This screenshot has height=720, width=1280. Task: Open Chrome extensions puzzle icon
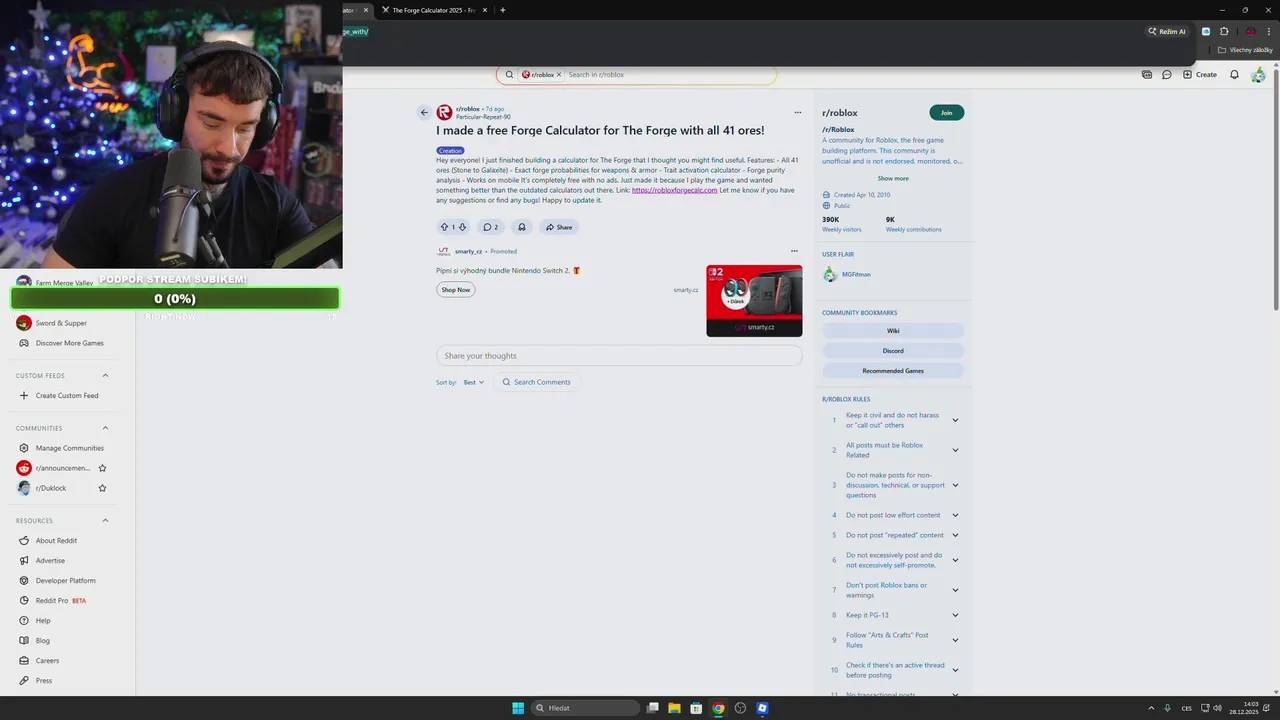tap(1224, 31)
